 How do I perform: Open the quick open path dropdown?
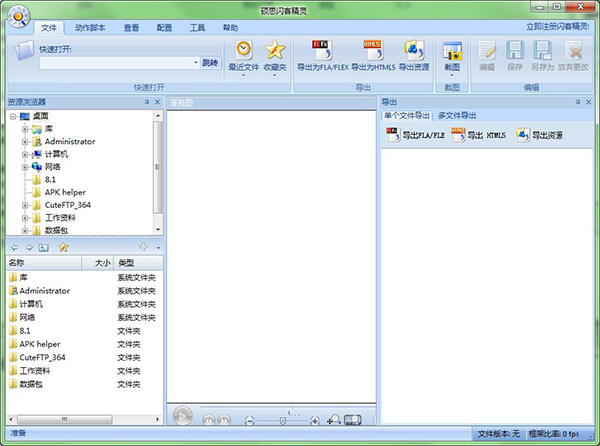point(196,63)
